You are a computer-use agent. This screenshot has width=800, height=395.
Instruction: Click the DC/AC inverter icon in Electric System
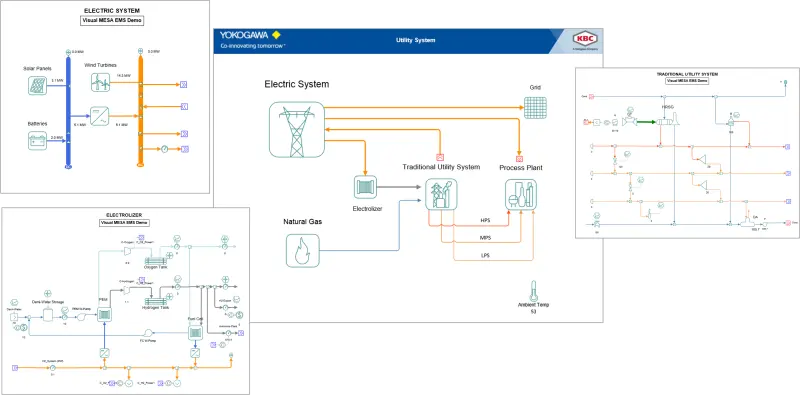[x=99, y=116]
